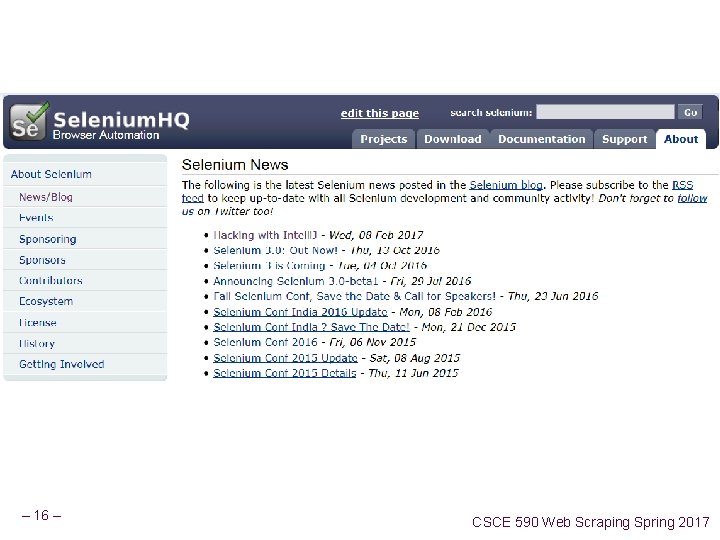Click the Selenium Se logo icon
This screenshot has width=720, height=540.
(29, 121)
